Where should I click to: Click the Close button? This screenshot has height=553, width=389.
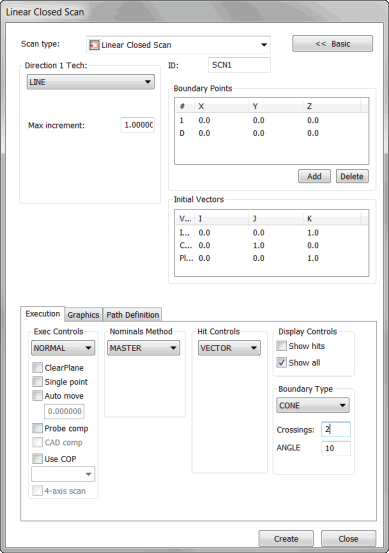coord(348,539)
